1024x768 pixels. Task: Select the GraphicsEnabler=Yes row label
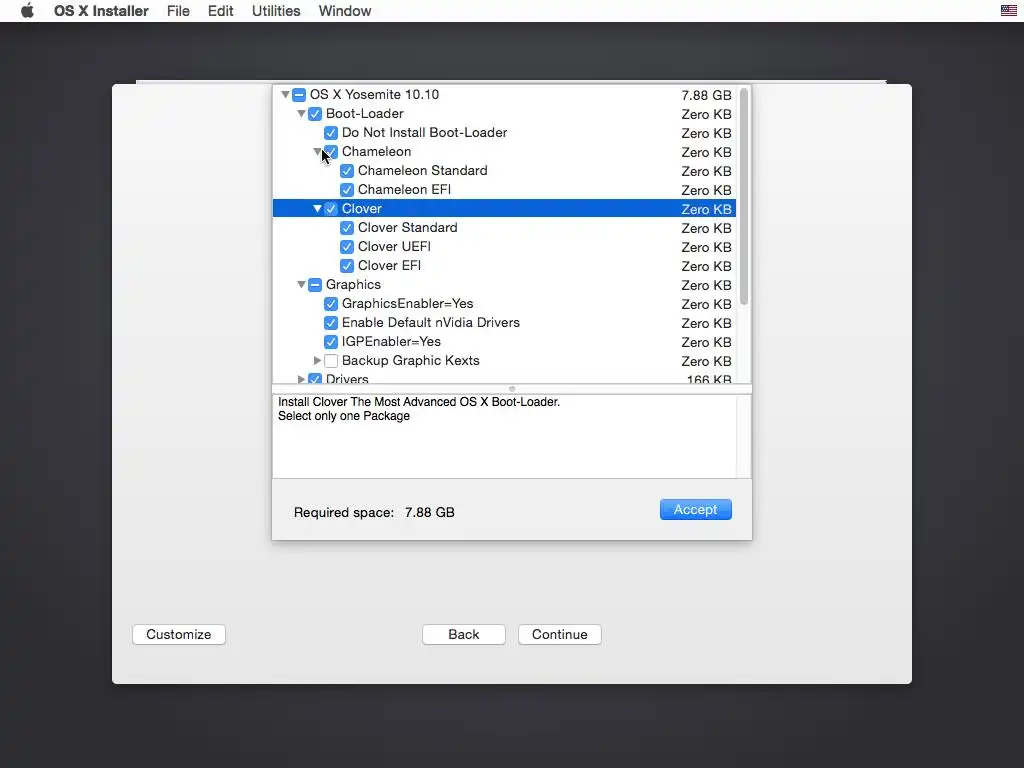click(408, 304)
